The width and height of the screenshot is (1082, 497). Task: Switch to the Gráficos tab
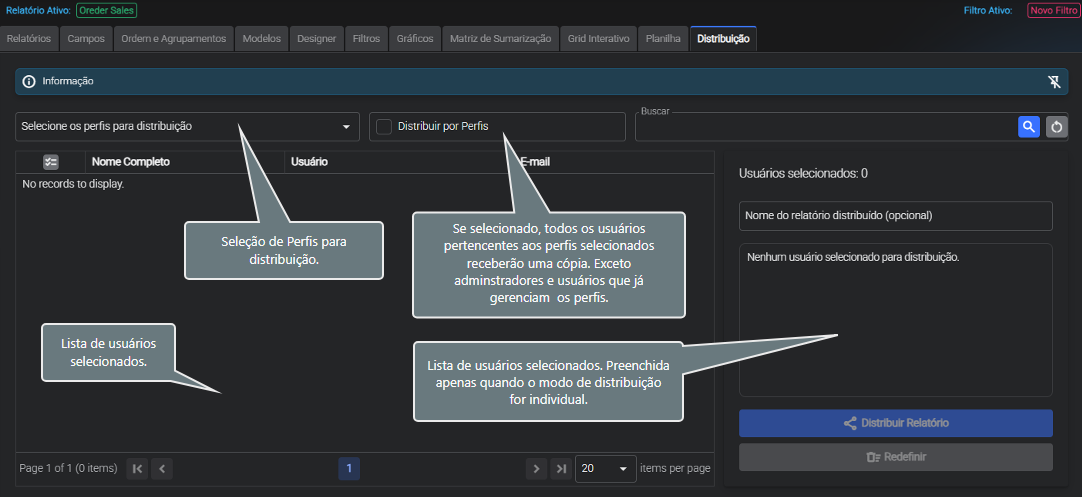[415, 39]
